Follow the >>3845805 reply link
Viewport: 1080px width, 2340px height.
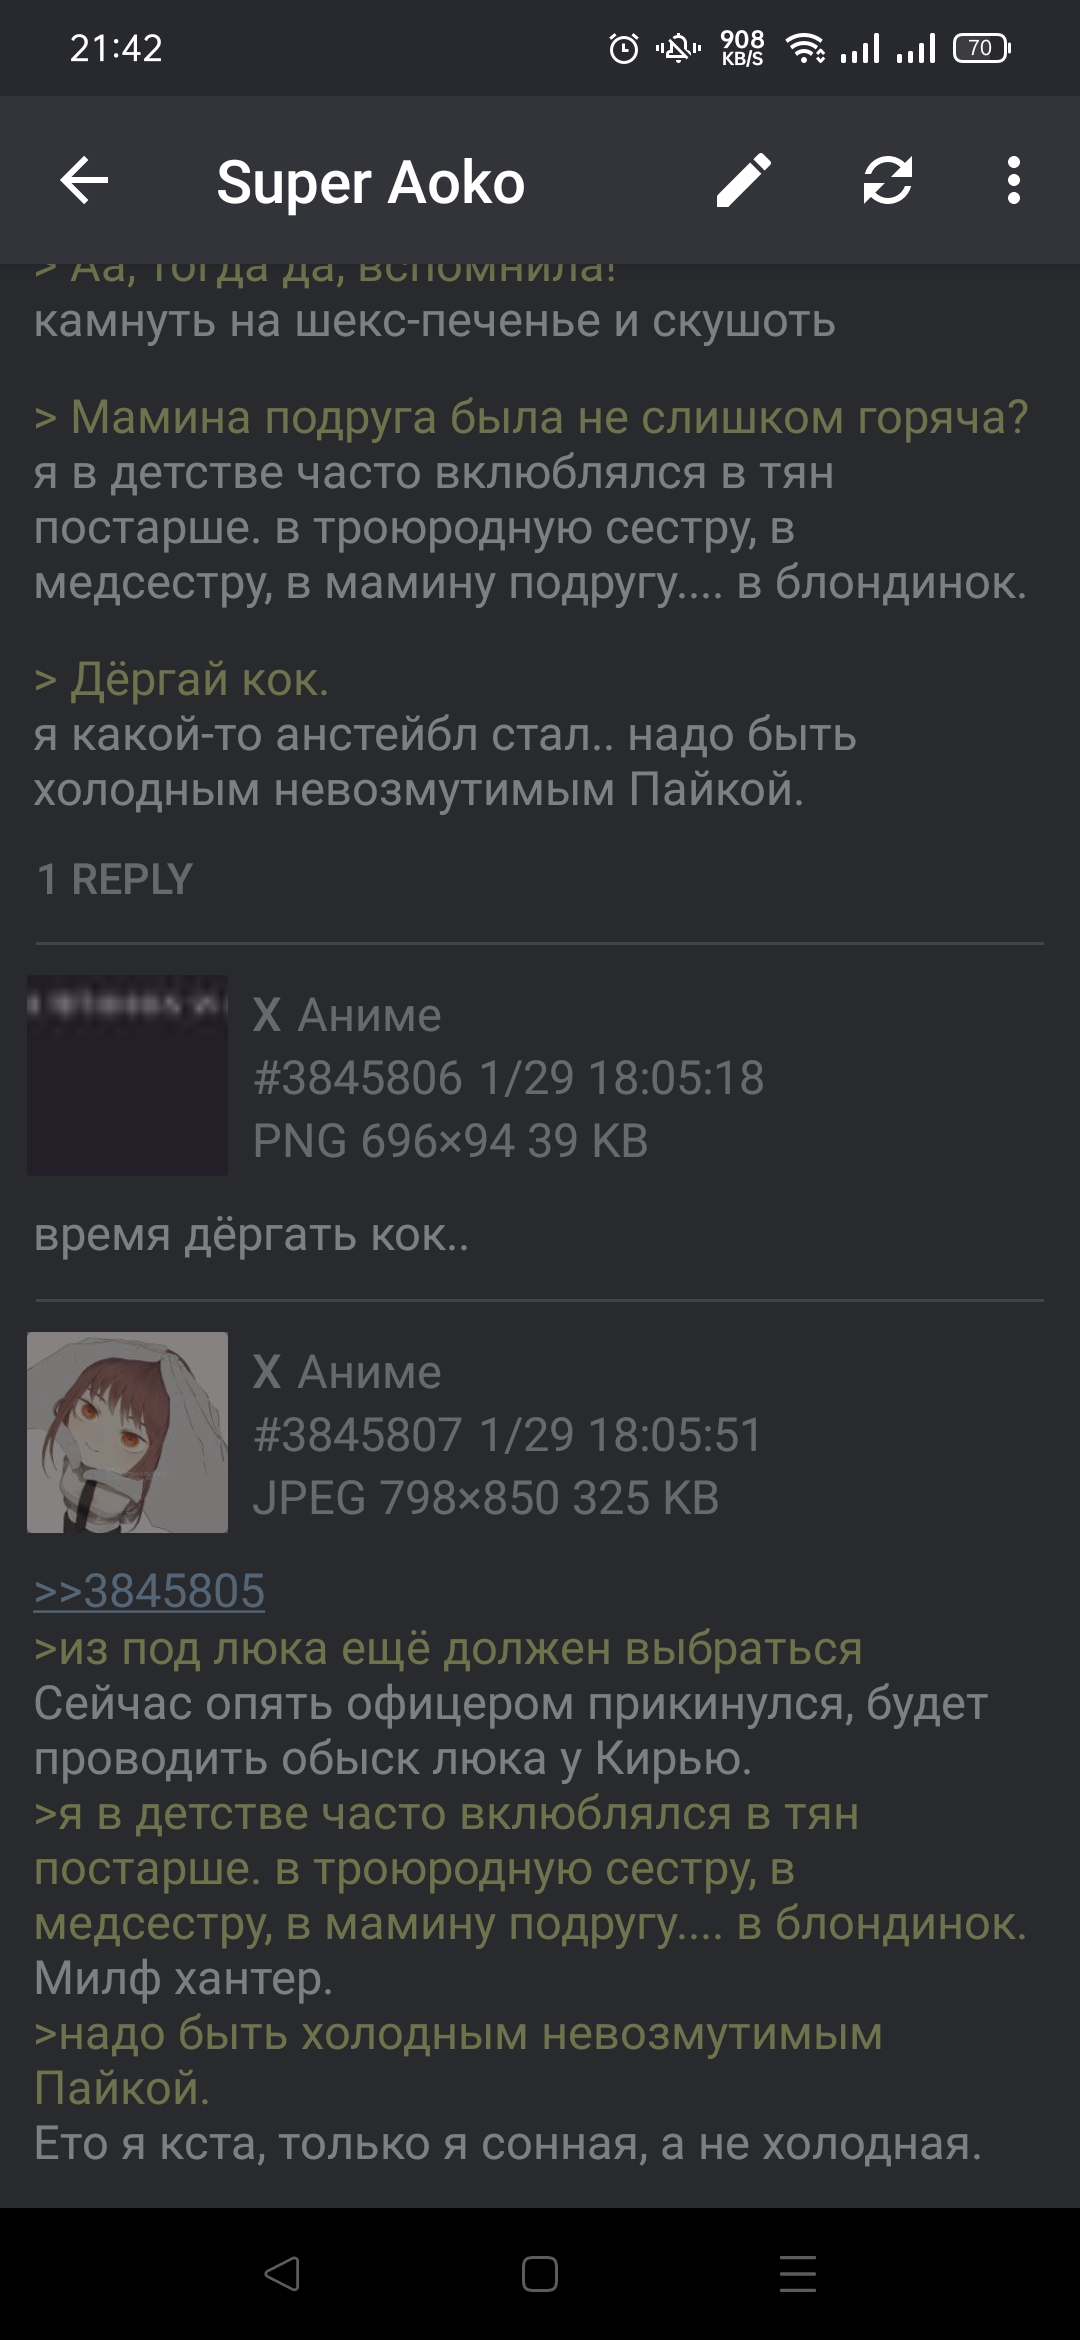click(150, 1591)
